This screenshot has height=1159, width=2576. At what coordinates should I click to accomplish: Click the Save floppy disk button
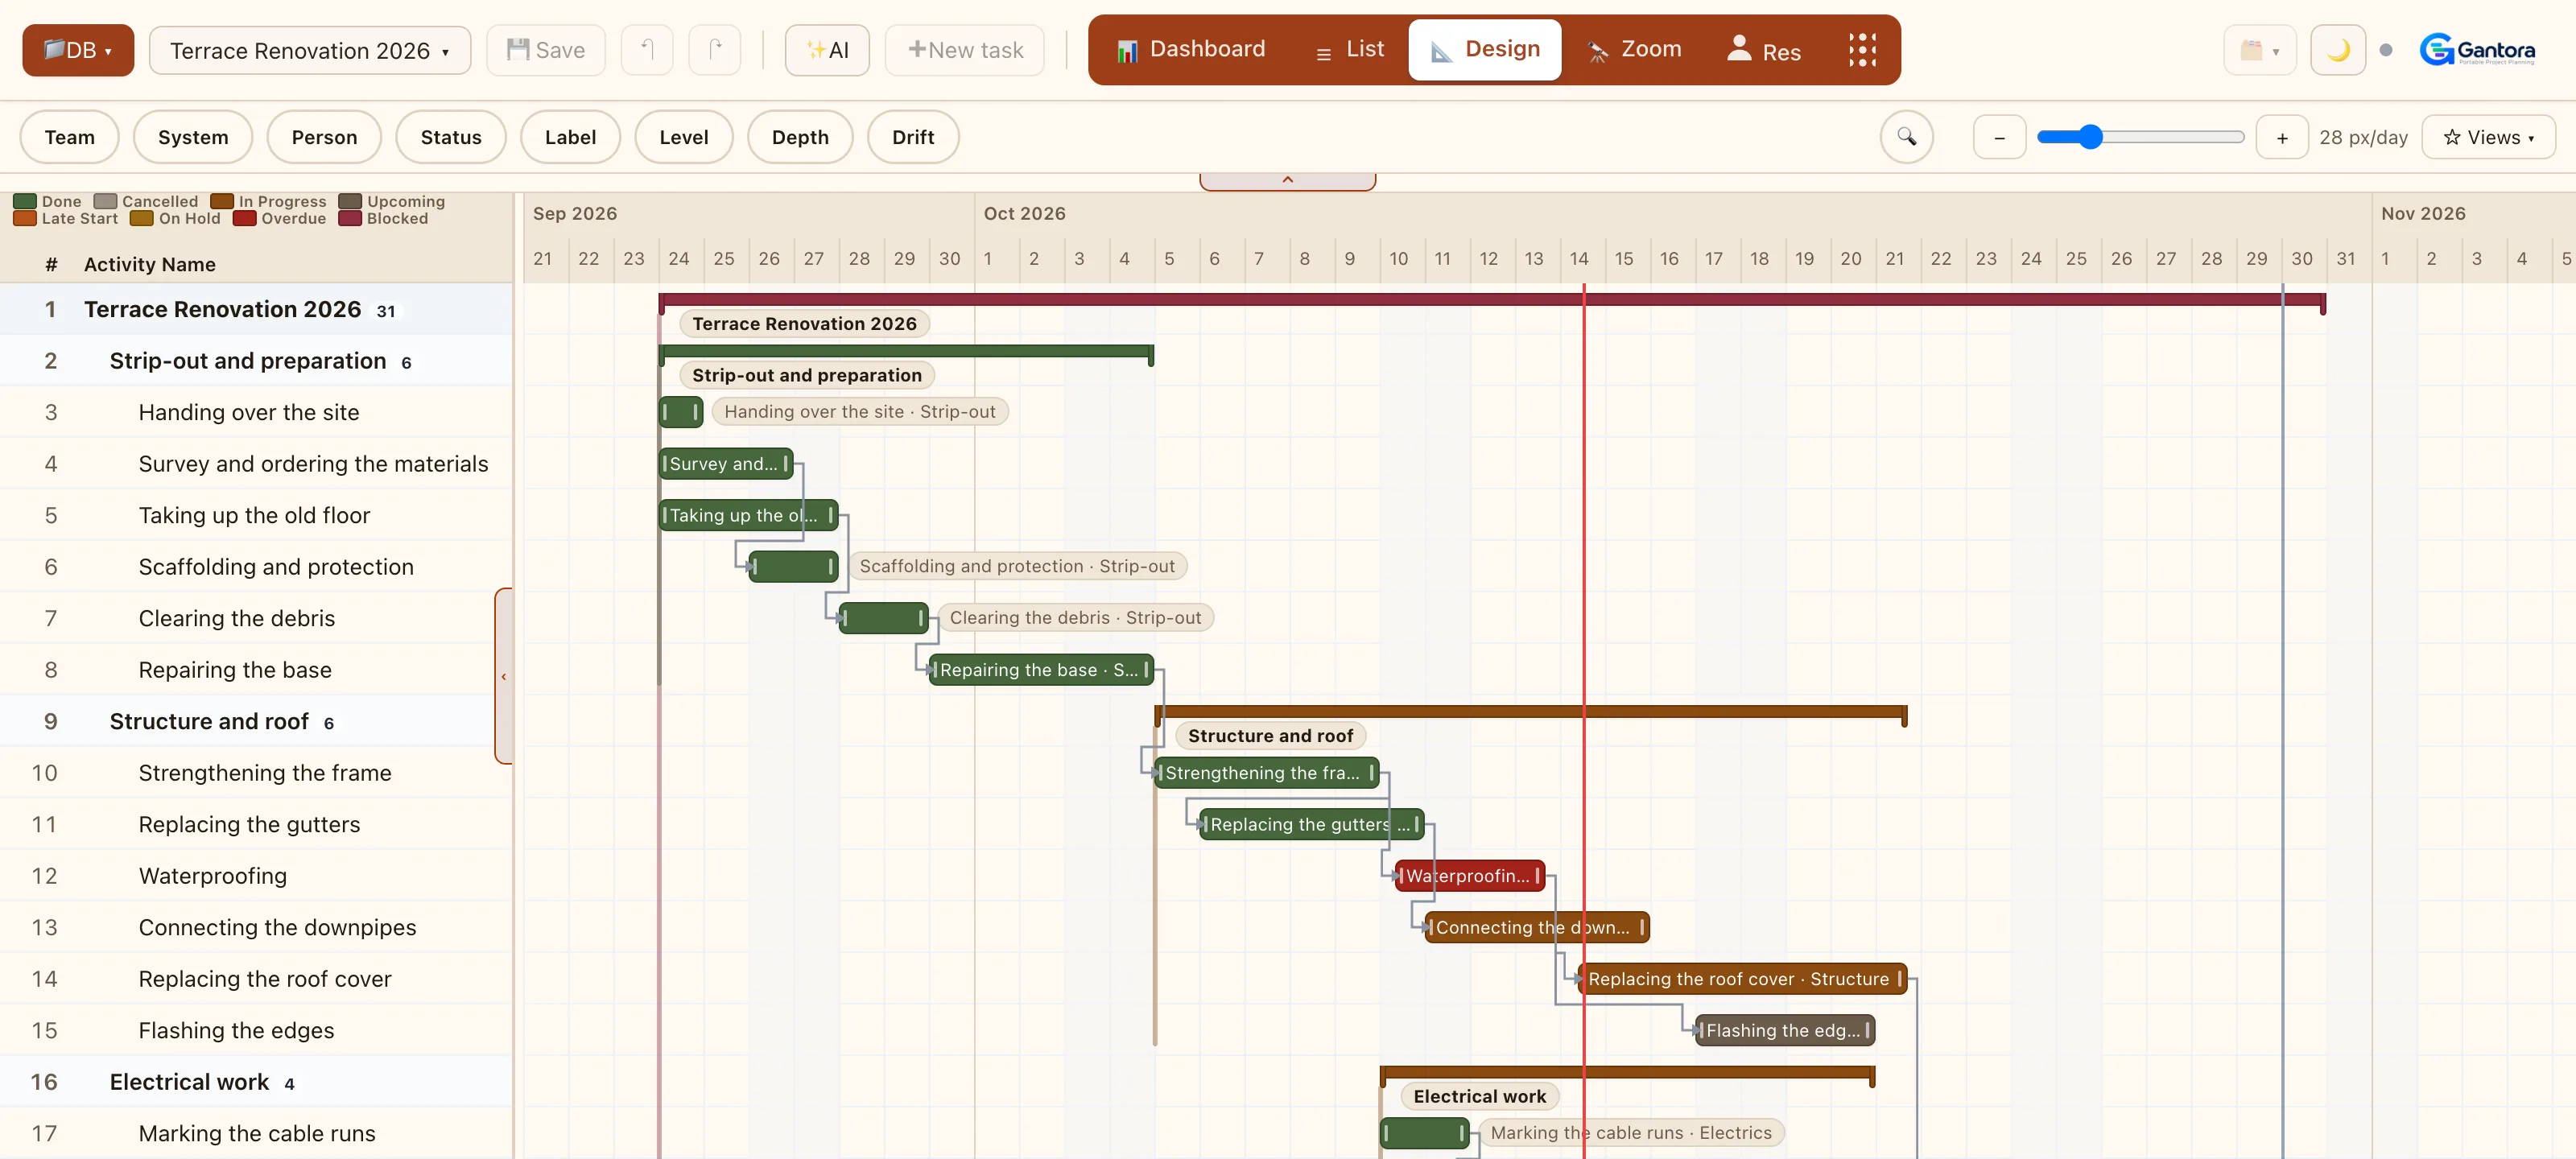click(546, 50)
